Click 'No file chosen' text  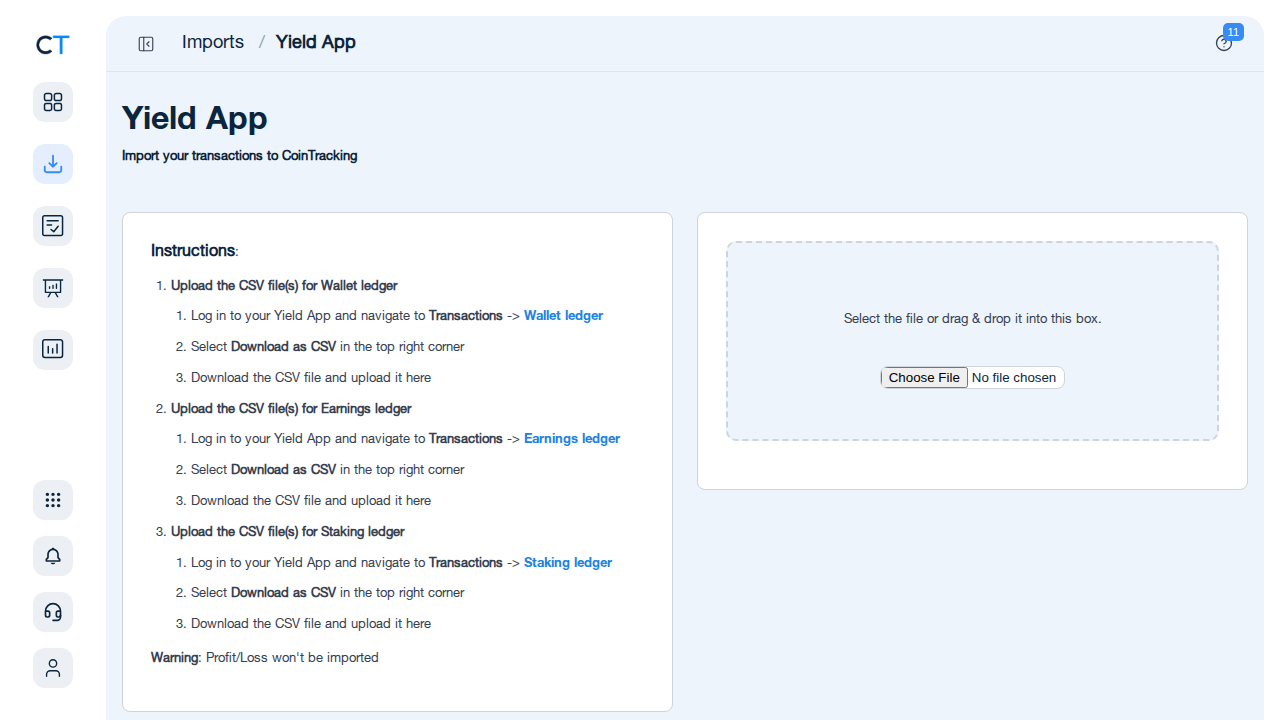[1014, 377]
